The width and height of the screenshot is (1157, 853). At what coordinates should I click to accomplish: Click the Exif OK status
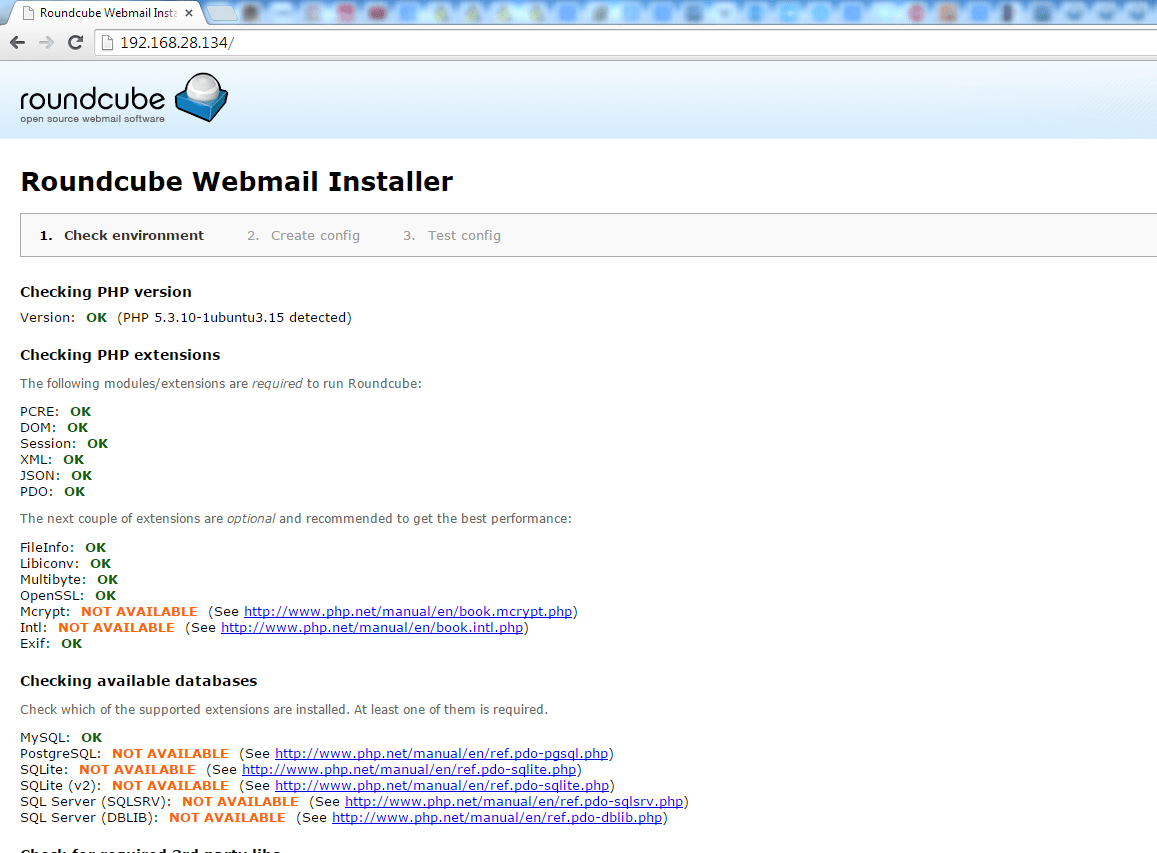click(72, 644)
